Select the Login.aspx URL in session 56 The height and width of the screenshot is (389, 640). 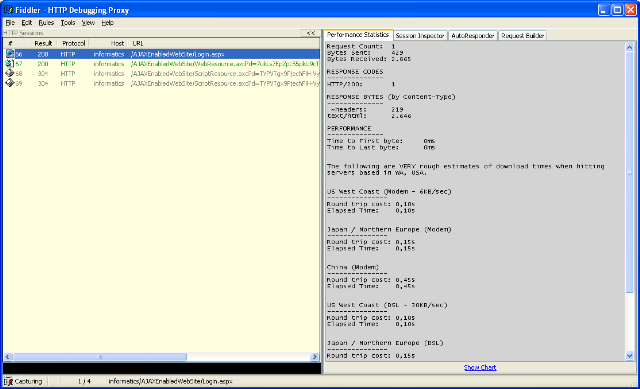click(178, 54)
